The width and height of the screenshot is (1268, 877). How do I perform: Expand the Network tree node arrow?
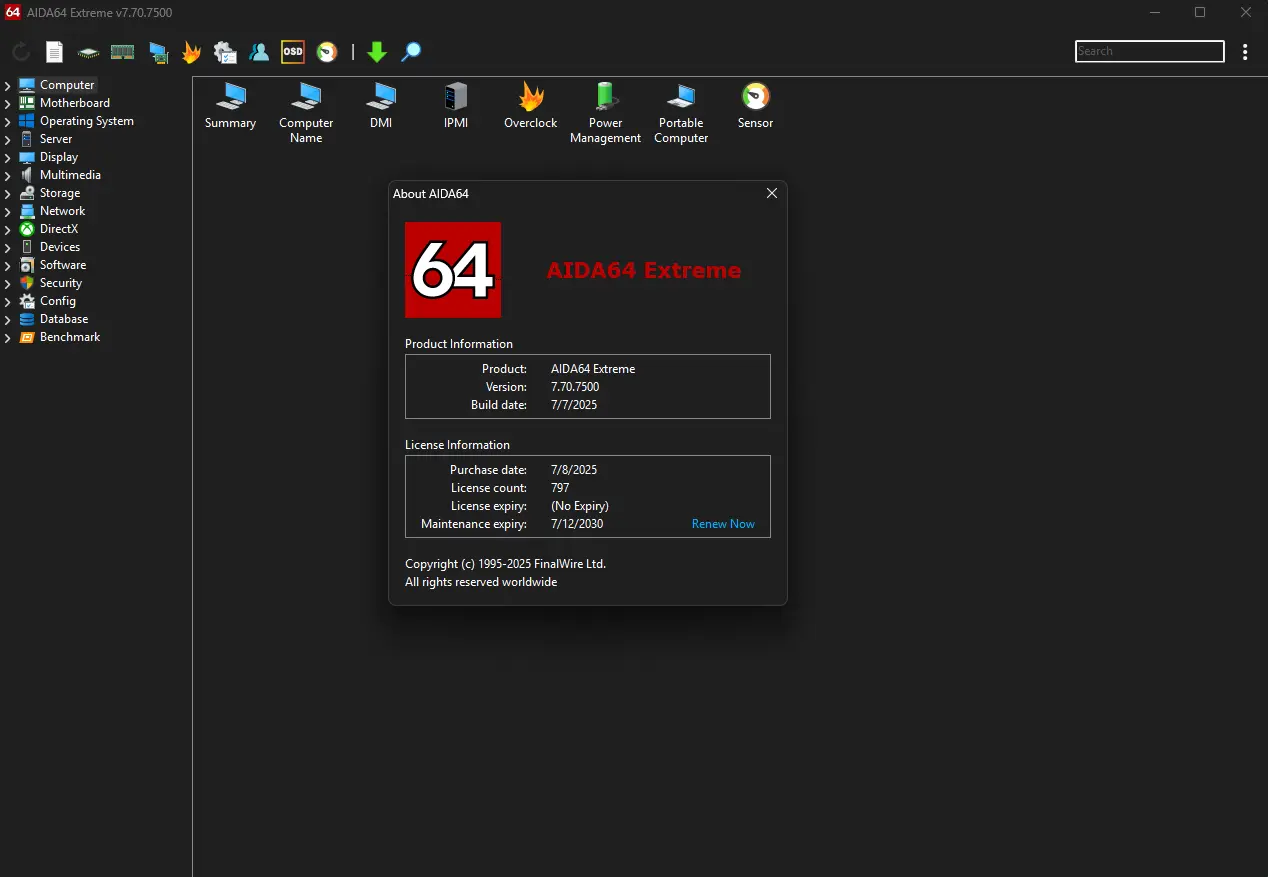coord(8,211)
